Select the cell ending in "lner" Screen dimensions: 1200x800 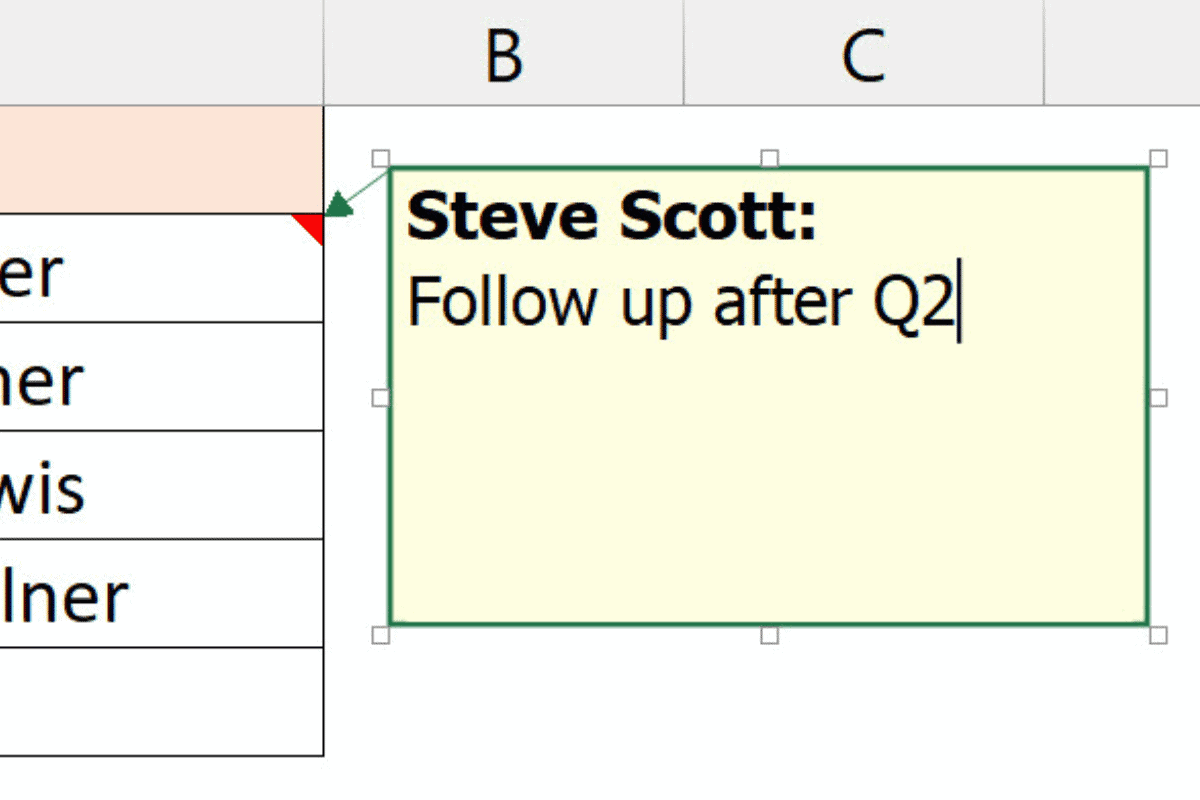click(160, 593)
